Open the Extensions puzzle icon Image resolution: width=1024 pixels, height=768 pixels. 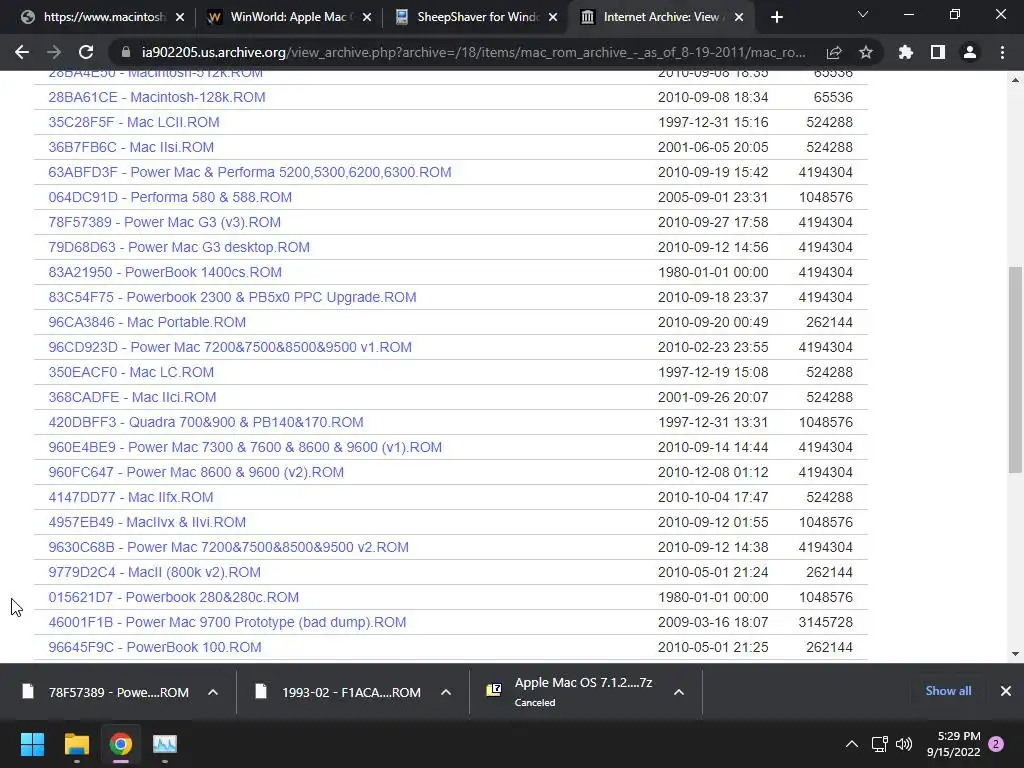coord(906,52)
